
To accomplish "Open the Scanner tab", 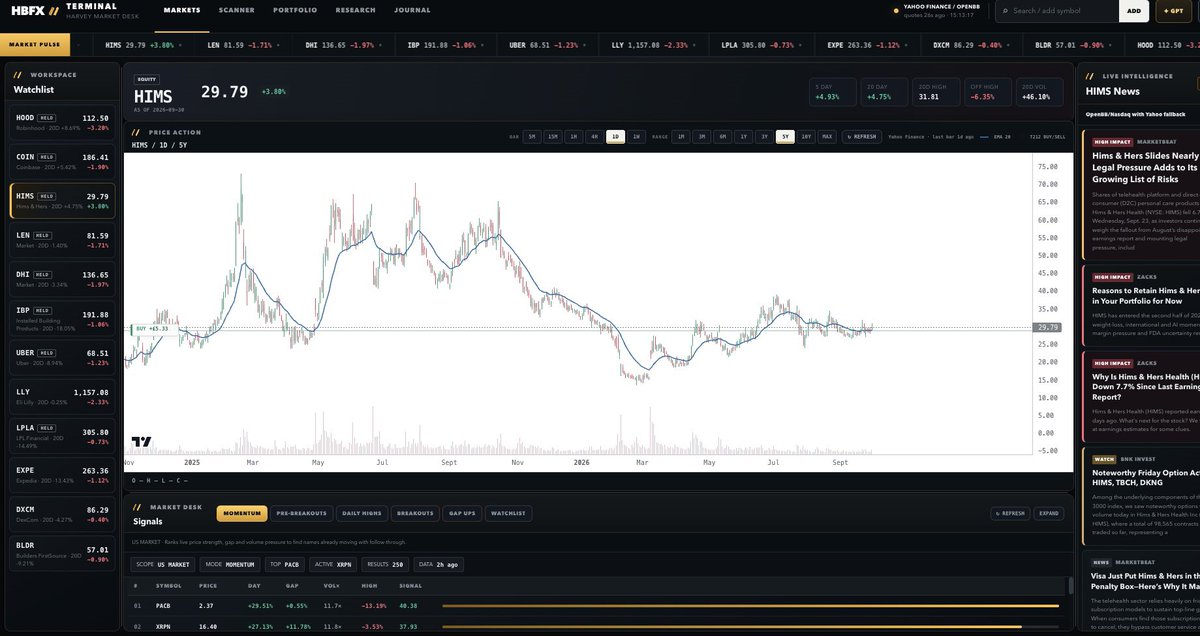I will [237, 10].
